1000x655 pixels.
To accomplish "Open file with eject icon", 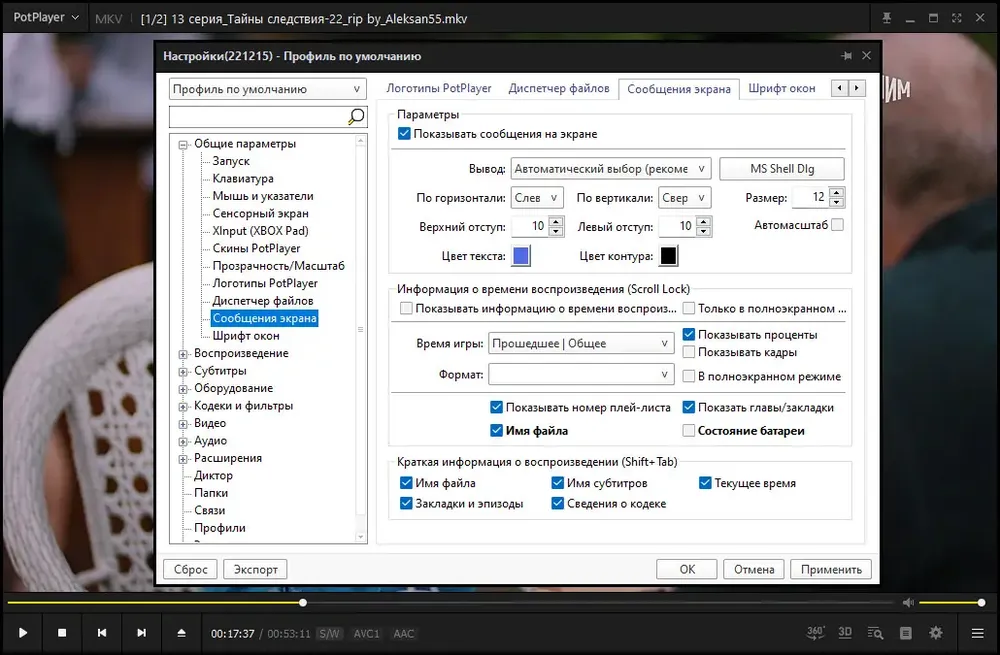I will [x=181, y=633].
